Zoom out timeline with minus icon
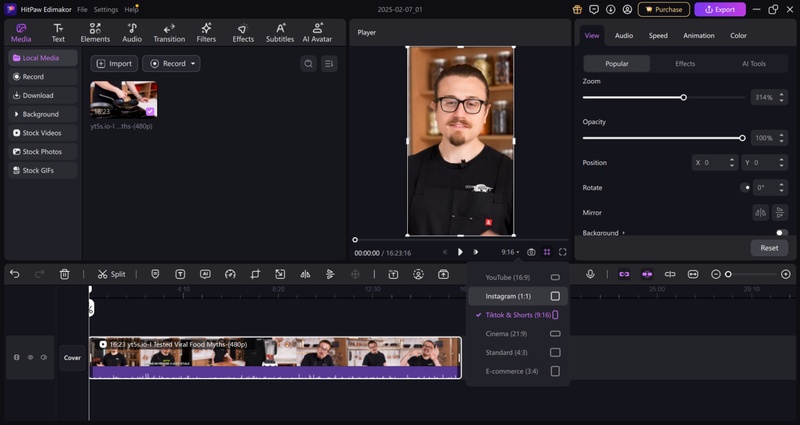The height and width of the screenshot is (425, 800). point(715,274)
